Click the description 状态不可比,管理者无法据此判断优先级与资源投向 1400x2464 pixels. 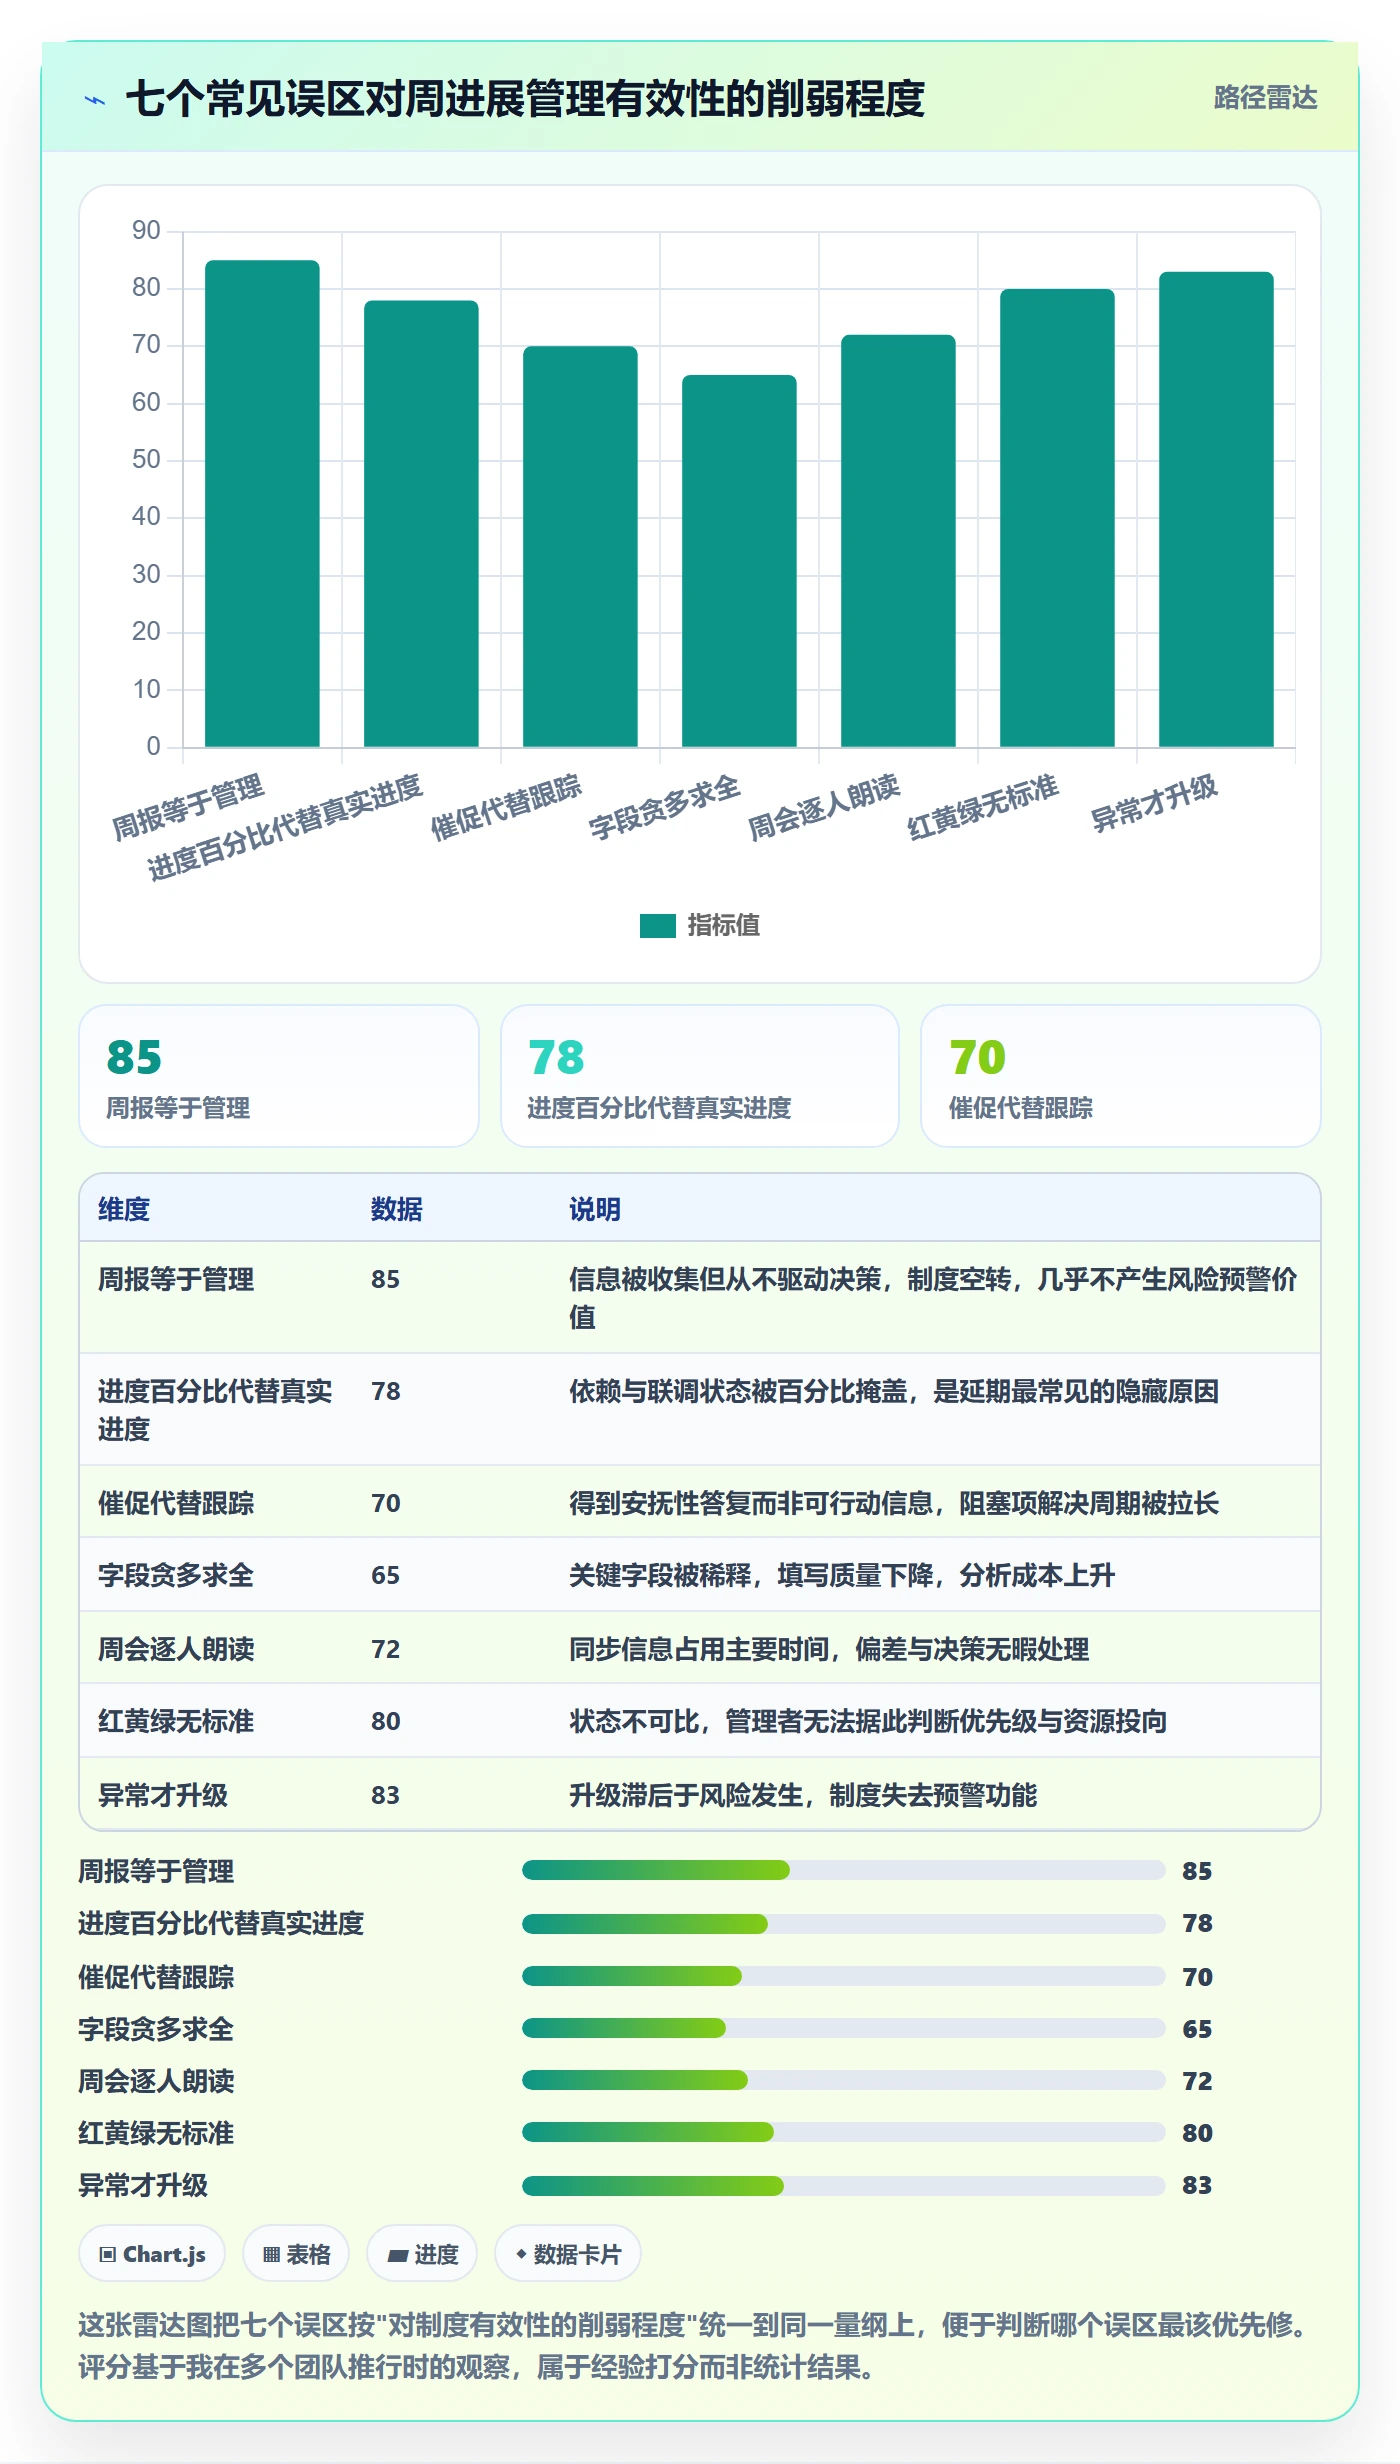(x=868, y=1721)
